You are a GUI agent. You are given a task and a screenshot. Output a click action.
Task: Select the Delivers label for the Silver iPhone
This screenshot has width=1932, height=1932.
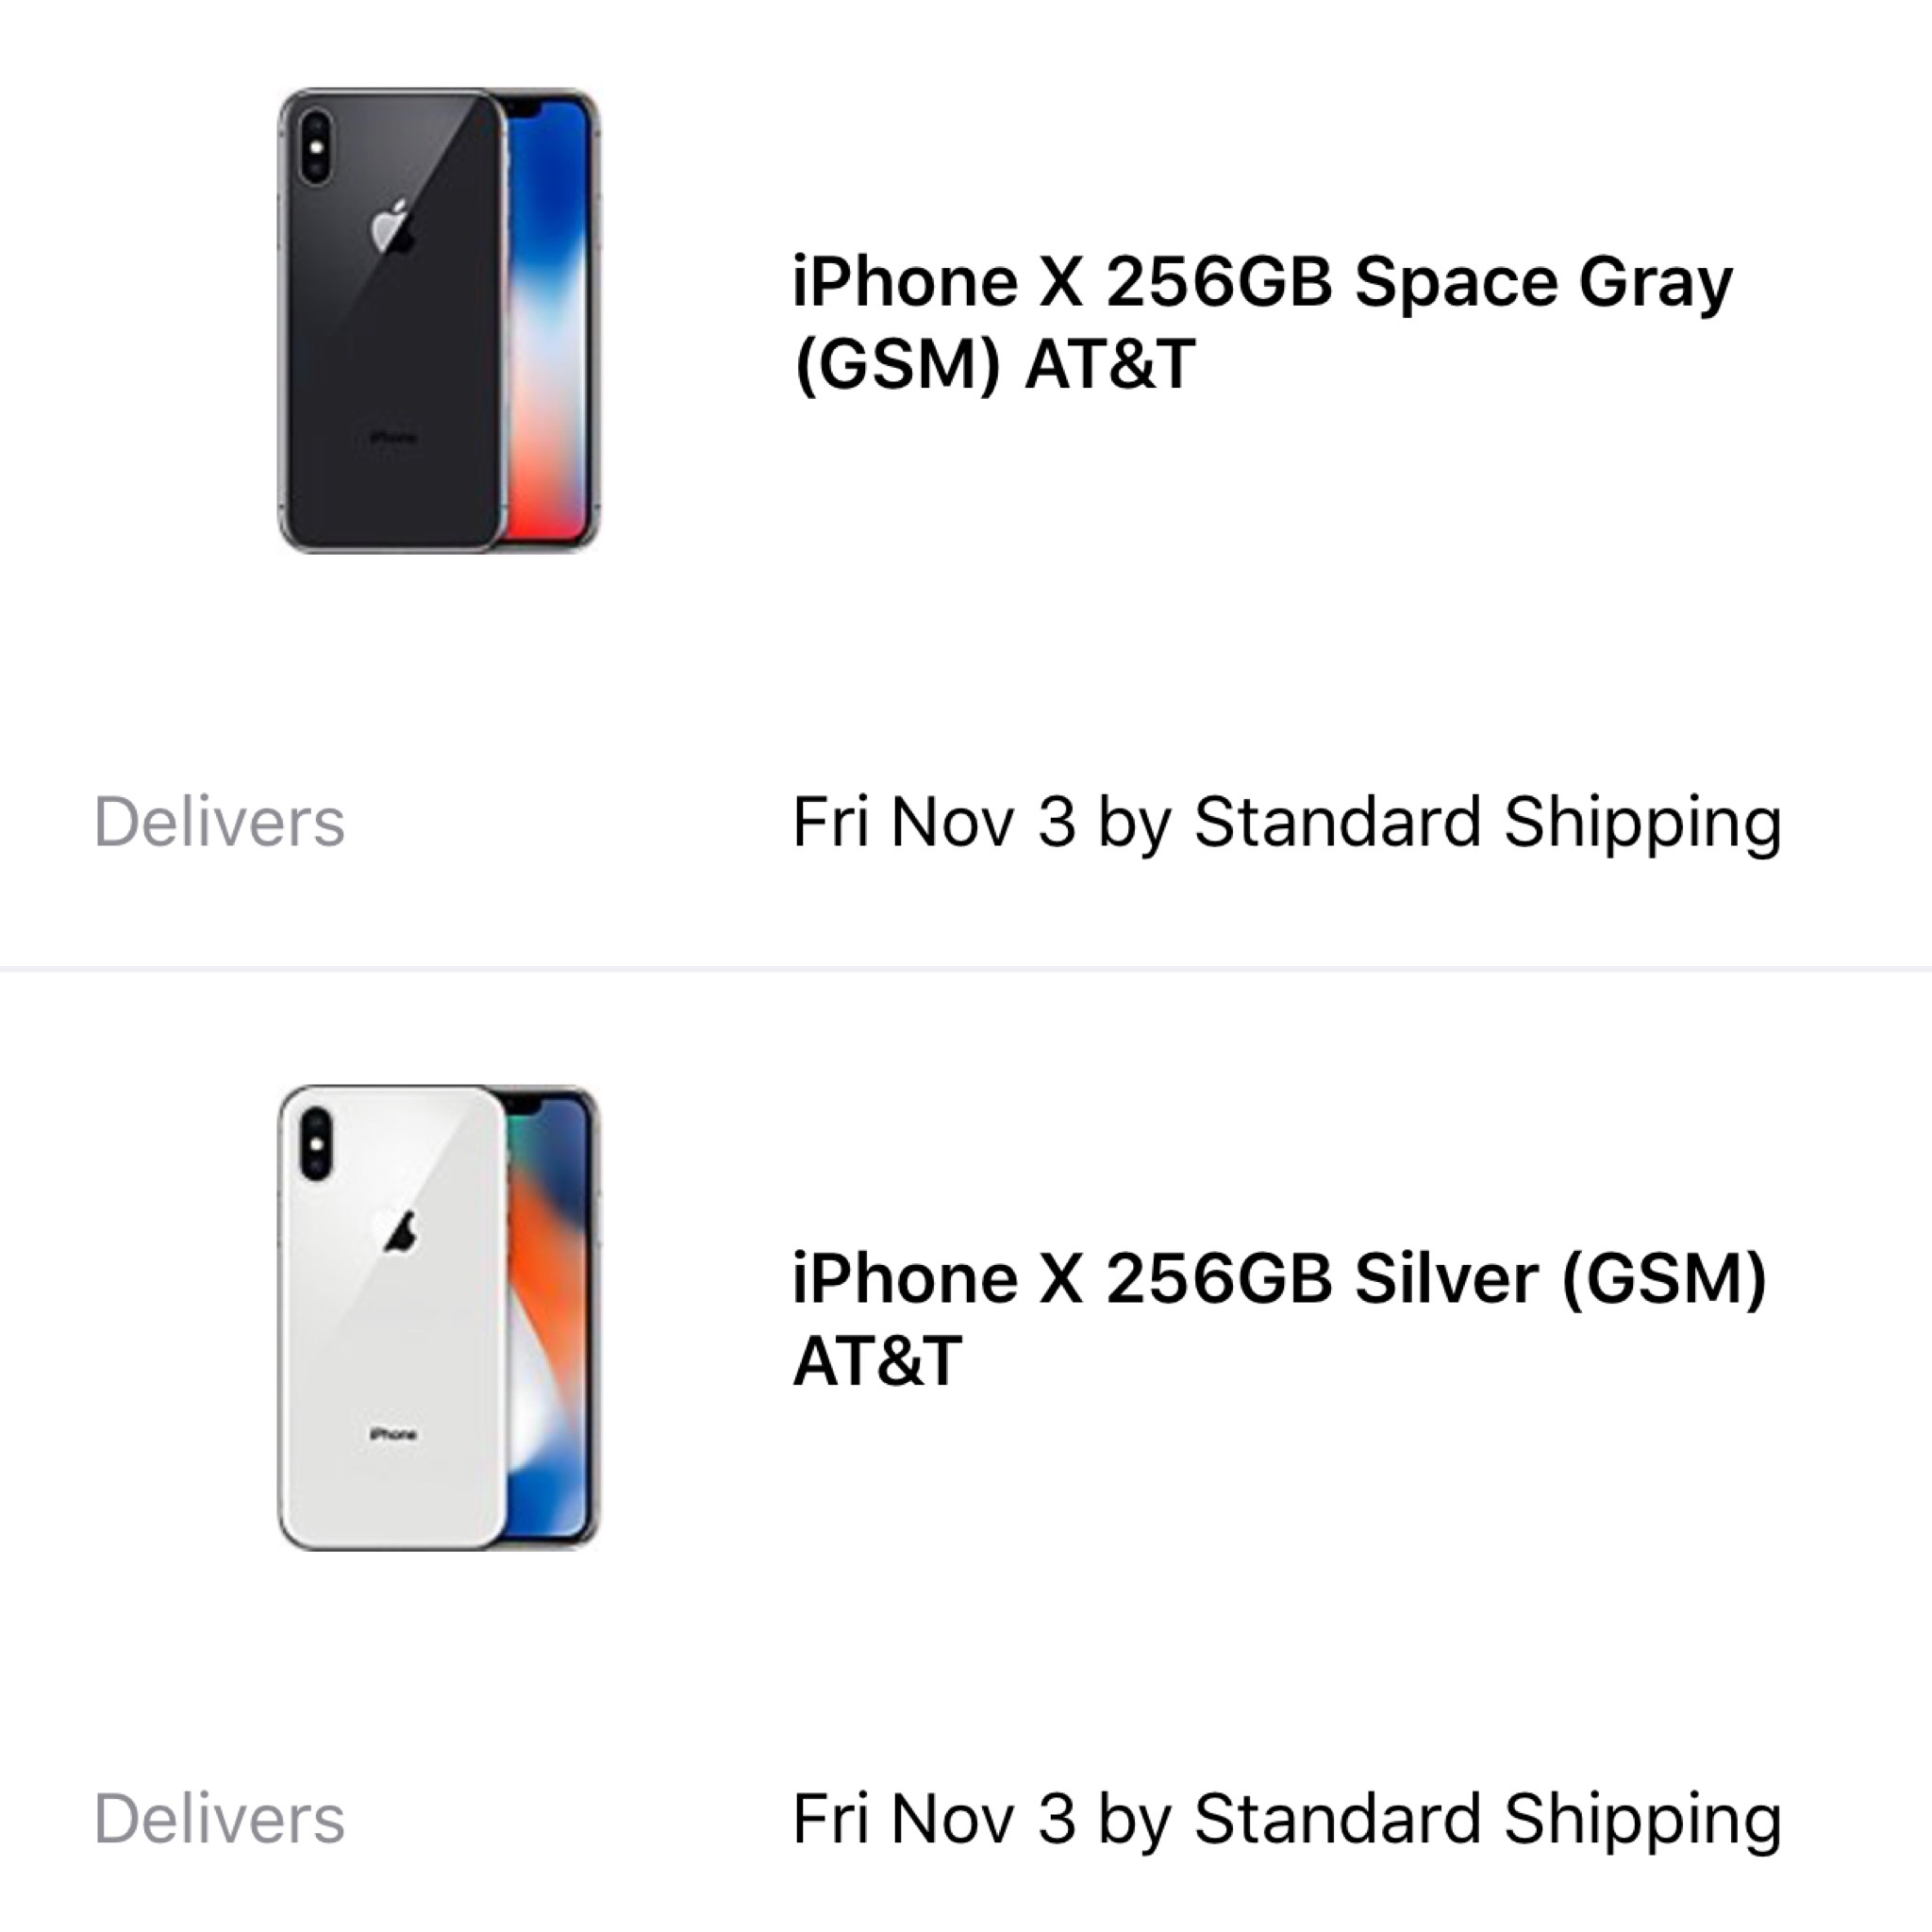click(x=219, y=1819)
